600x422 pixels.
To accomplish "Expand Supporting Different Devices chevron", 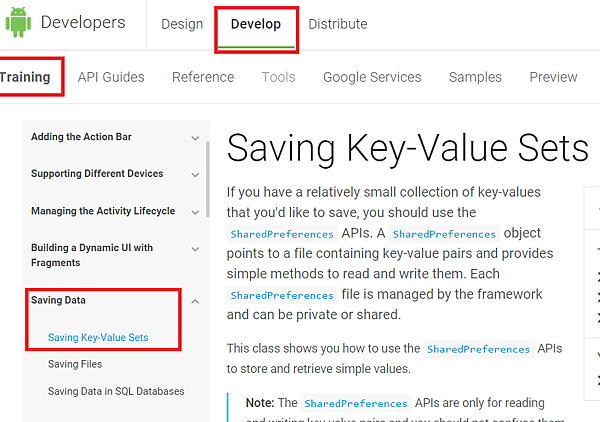I will pos(195,175).
